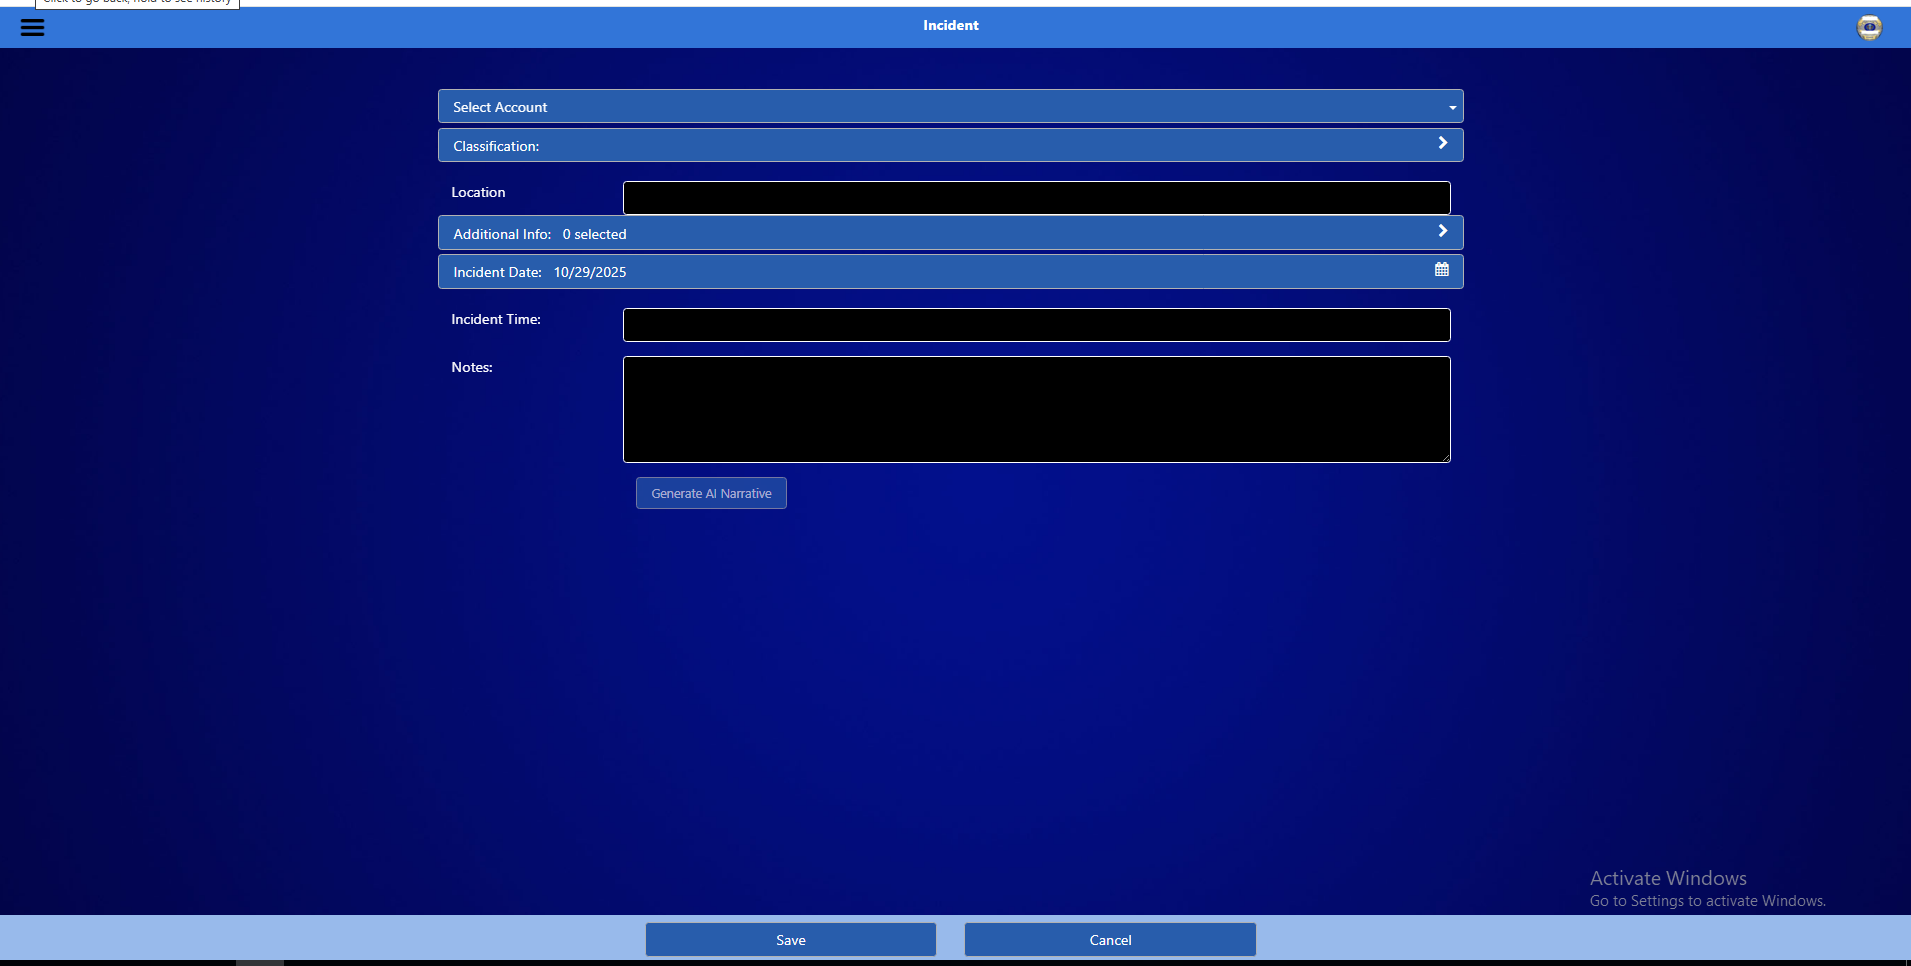Open the hamburger navigation menu

coord(31,27)
